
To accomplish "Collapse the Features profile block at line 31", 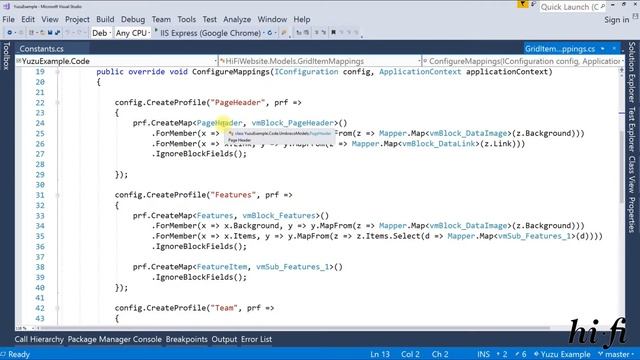I will click(58, 195).
